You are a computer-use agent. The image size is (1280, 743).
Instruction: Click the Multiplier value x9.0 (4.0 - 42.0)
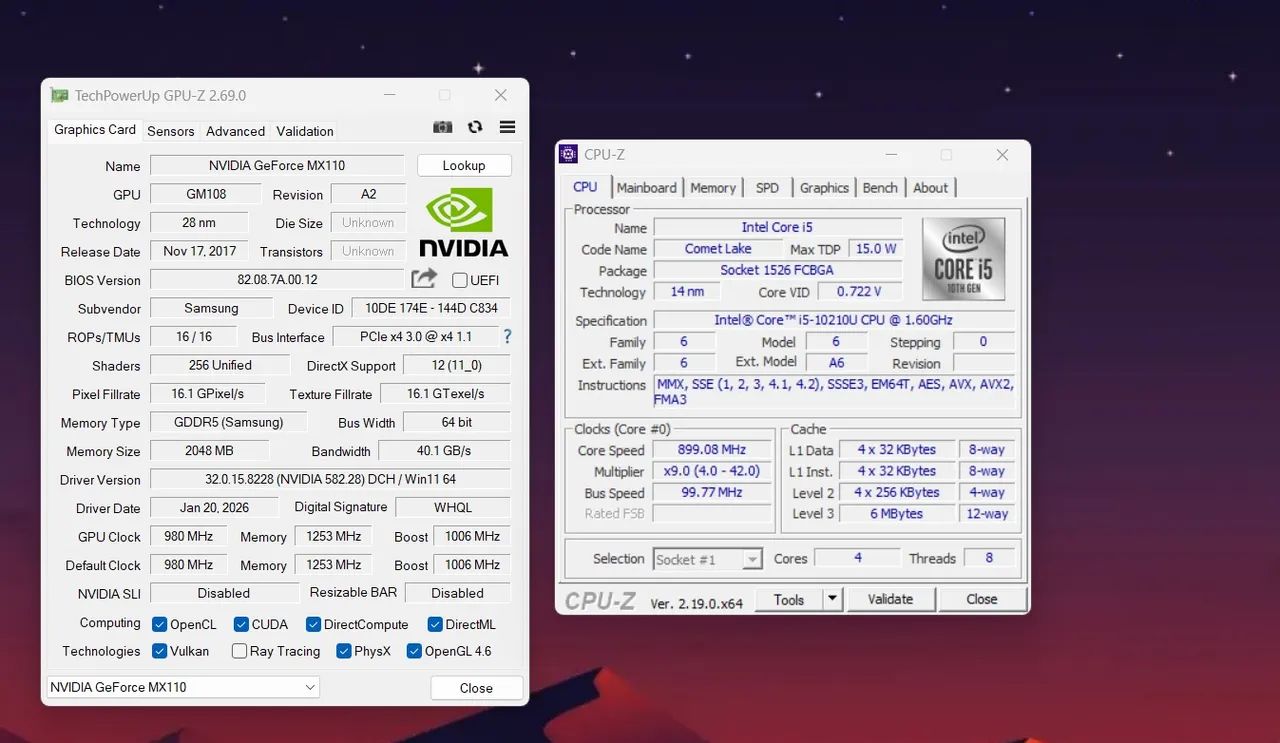tap(712, 471)
